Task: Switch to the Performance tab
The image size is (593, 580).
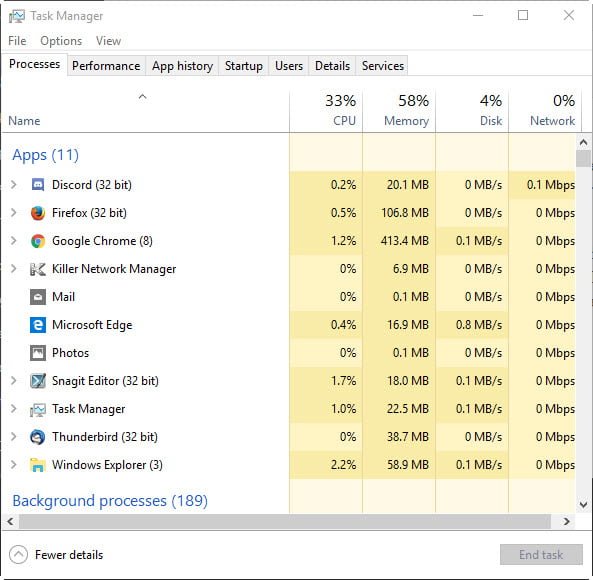Action: [x=106, y=66]
